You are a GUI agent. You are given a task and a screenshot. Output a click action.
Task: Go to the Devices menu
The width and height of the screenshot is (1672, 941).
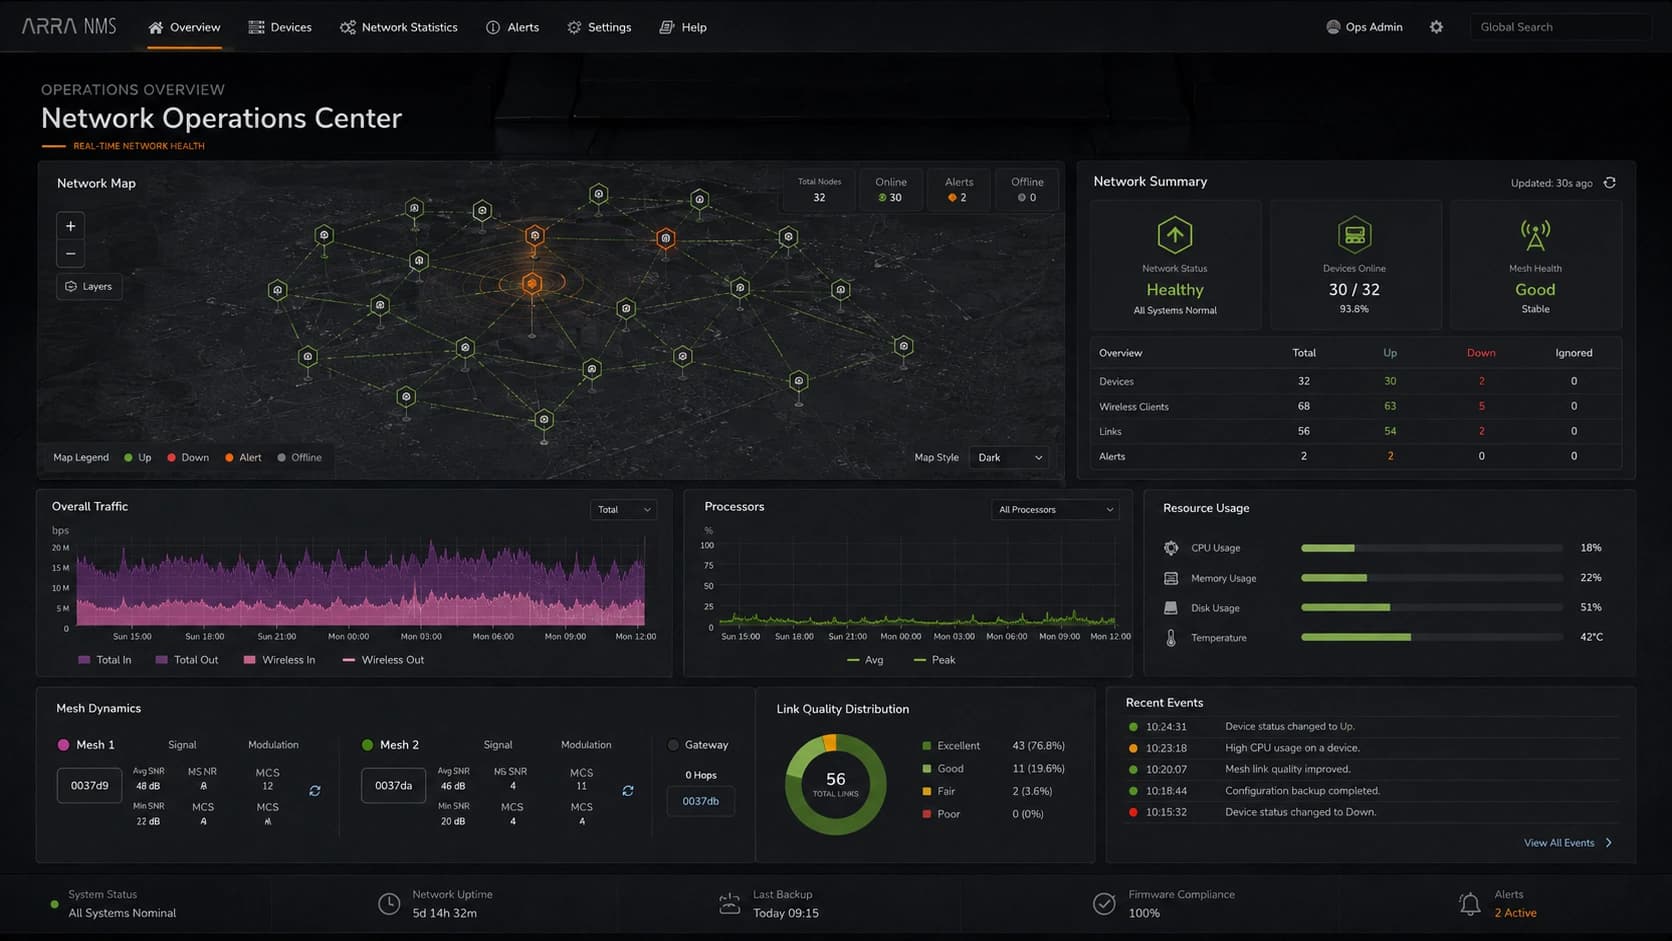pyautogui.click(x=280, y=27)
